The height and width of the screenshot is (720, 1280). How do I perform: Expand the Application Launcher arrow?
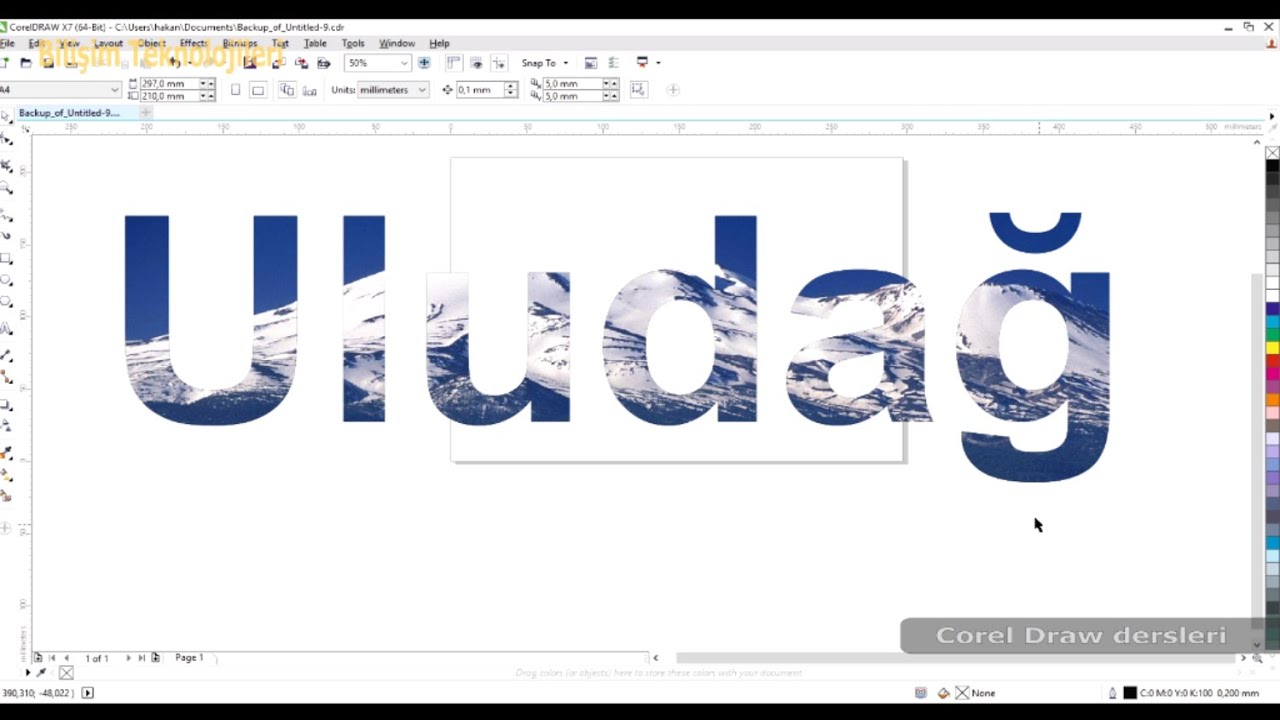coord(658,63)
